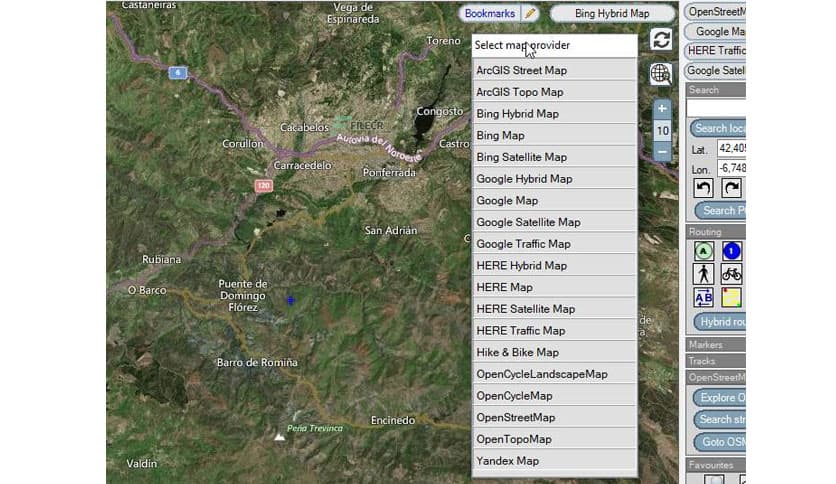Click the Google Satellite quick button in sidebar

(x=715, y=70)
